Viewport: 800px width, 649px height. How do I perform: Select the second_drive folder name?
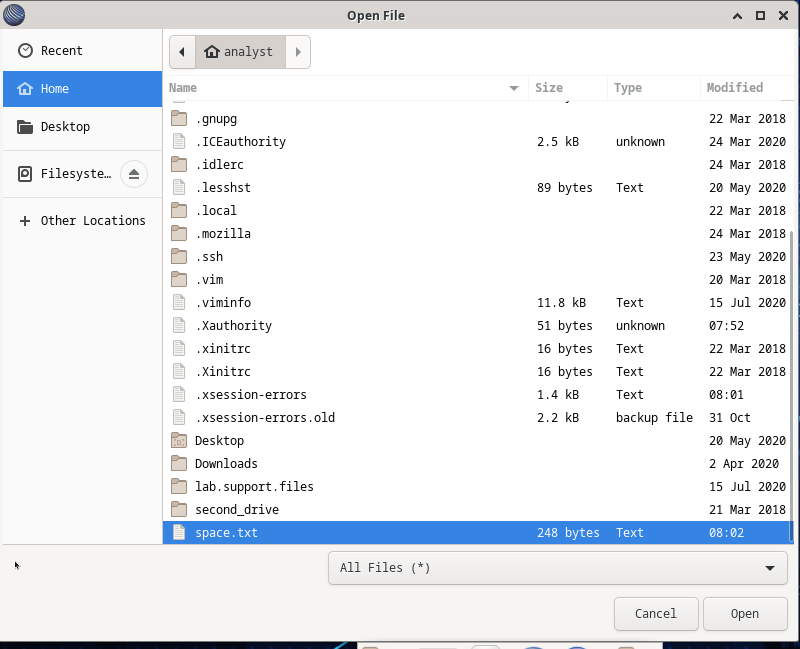pos(237,509)
